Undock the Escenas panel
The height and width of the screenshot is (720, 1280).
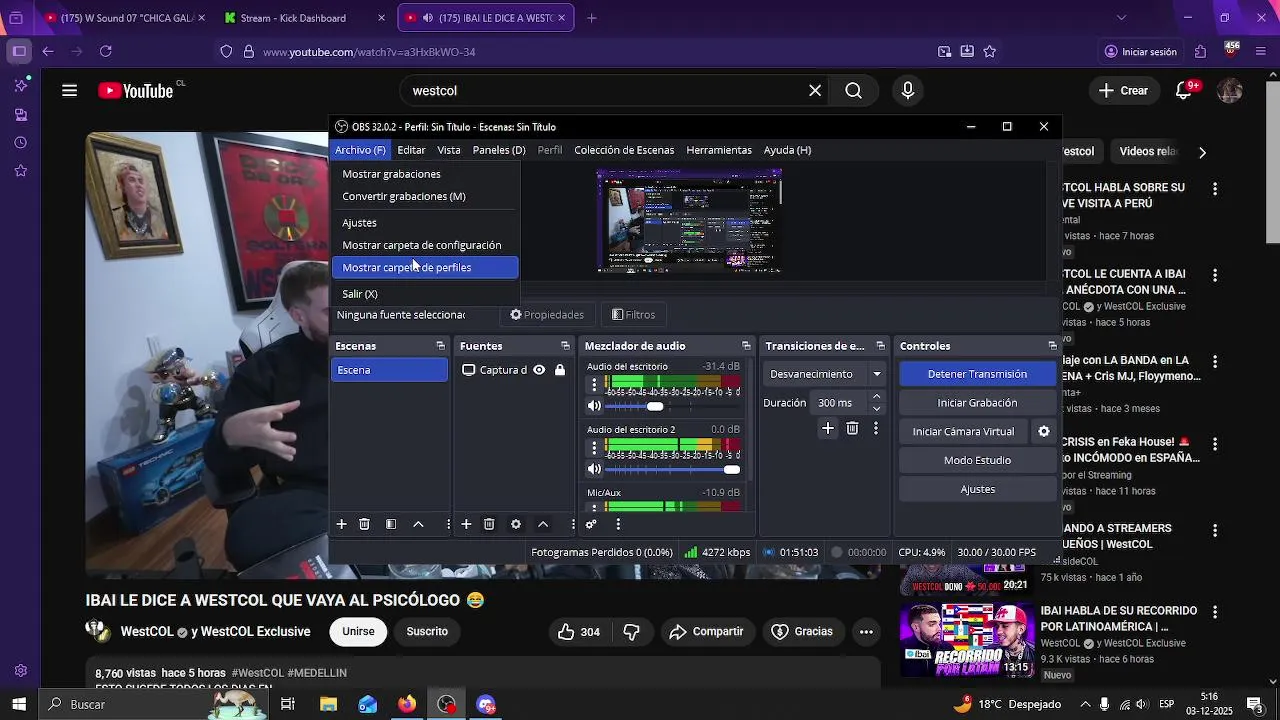point(440,346)
